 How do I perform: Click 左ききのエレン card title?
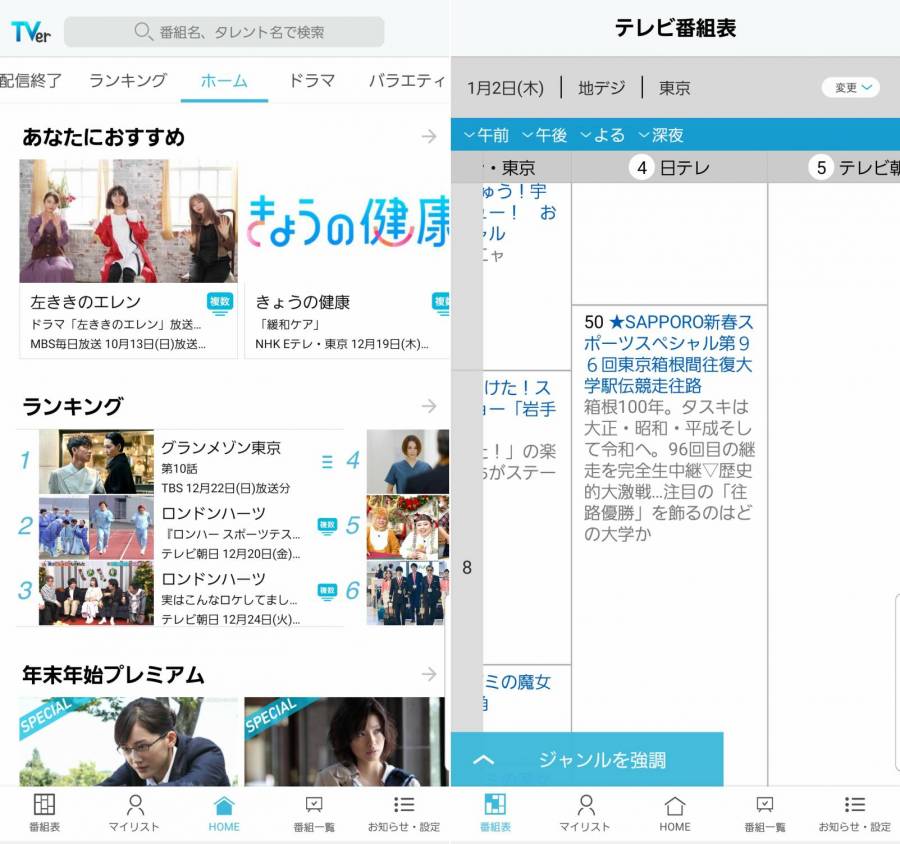pos(86,302)
